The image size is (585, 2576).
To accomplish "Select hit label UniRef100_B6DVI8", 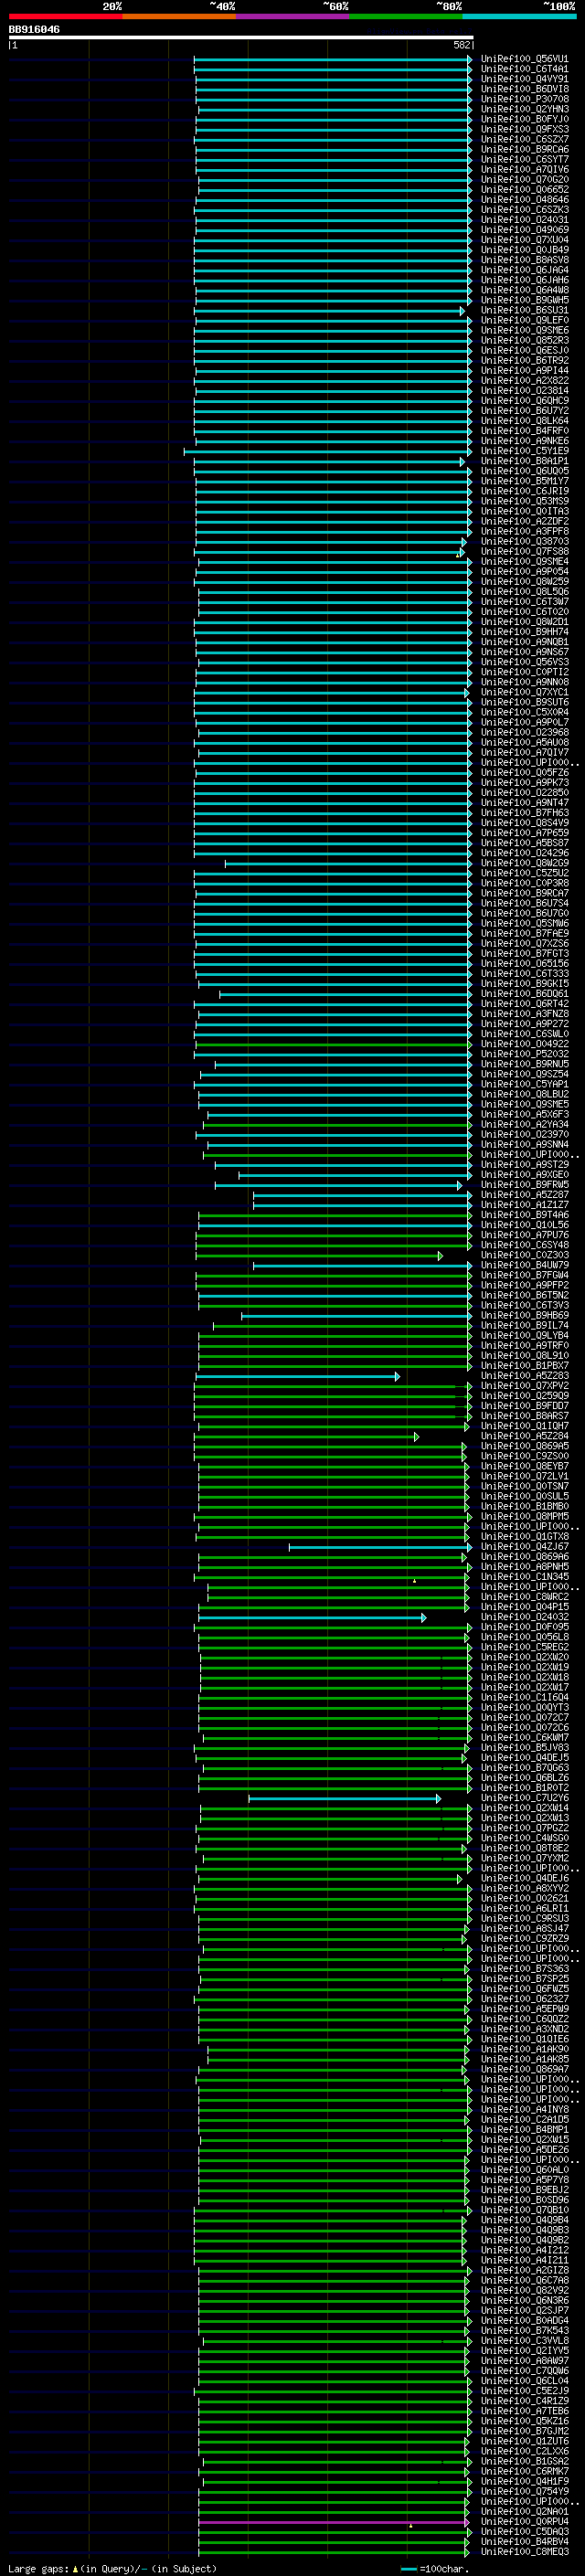I will pos(525,89).
